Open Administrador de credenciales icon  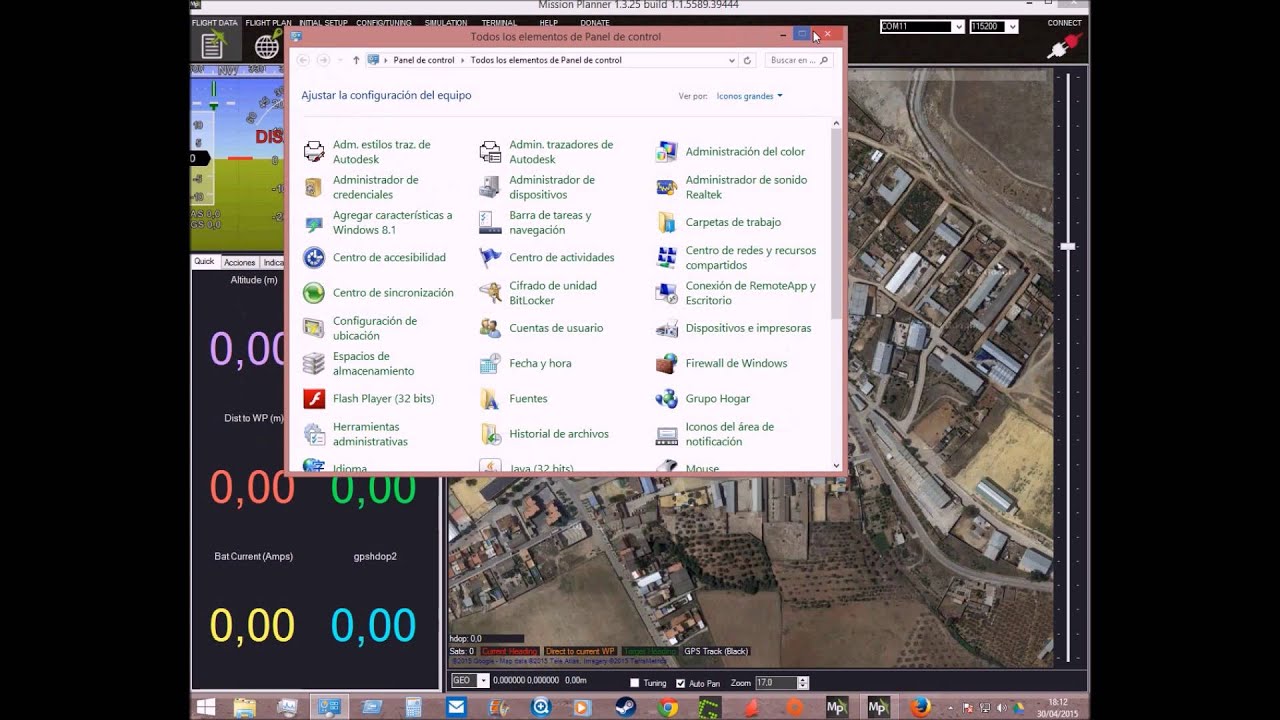click(x=314, y=187)
